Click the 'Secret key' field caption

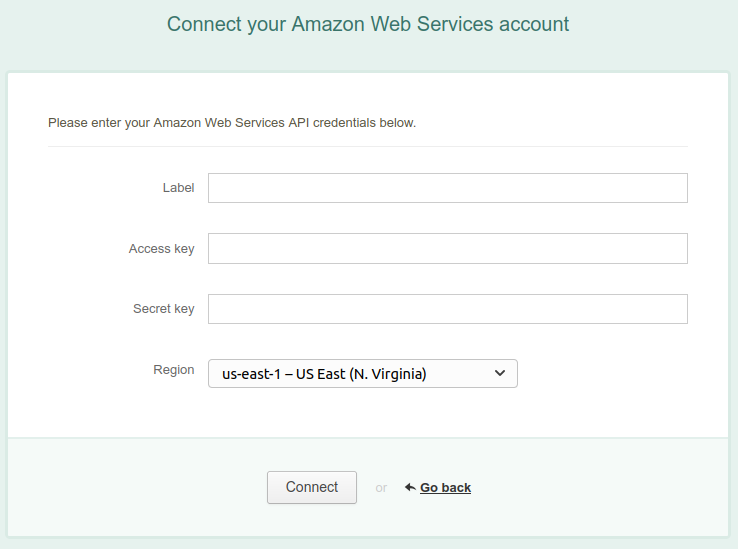[x=163, y=309]
